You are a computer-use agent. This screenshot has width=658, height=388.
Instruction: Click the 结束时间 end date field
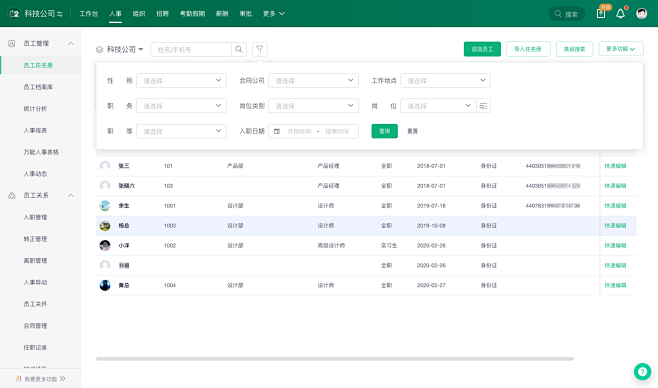tap(337, 131)
